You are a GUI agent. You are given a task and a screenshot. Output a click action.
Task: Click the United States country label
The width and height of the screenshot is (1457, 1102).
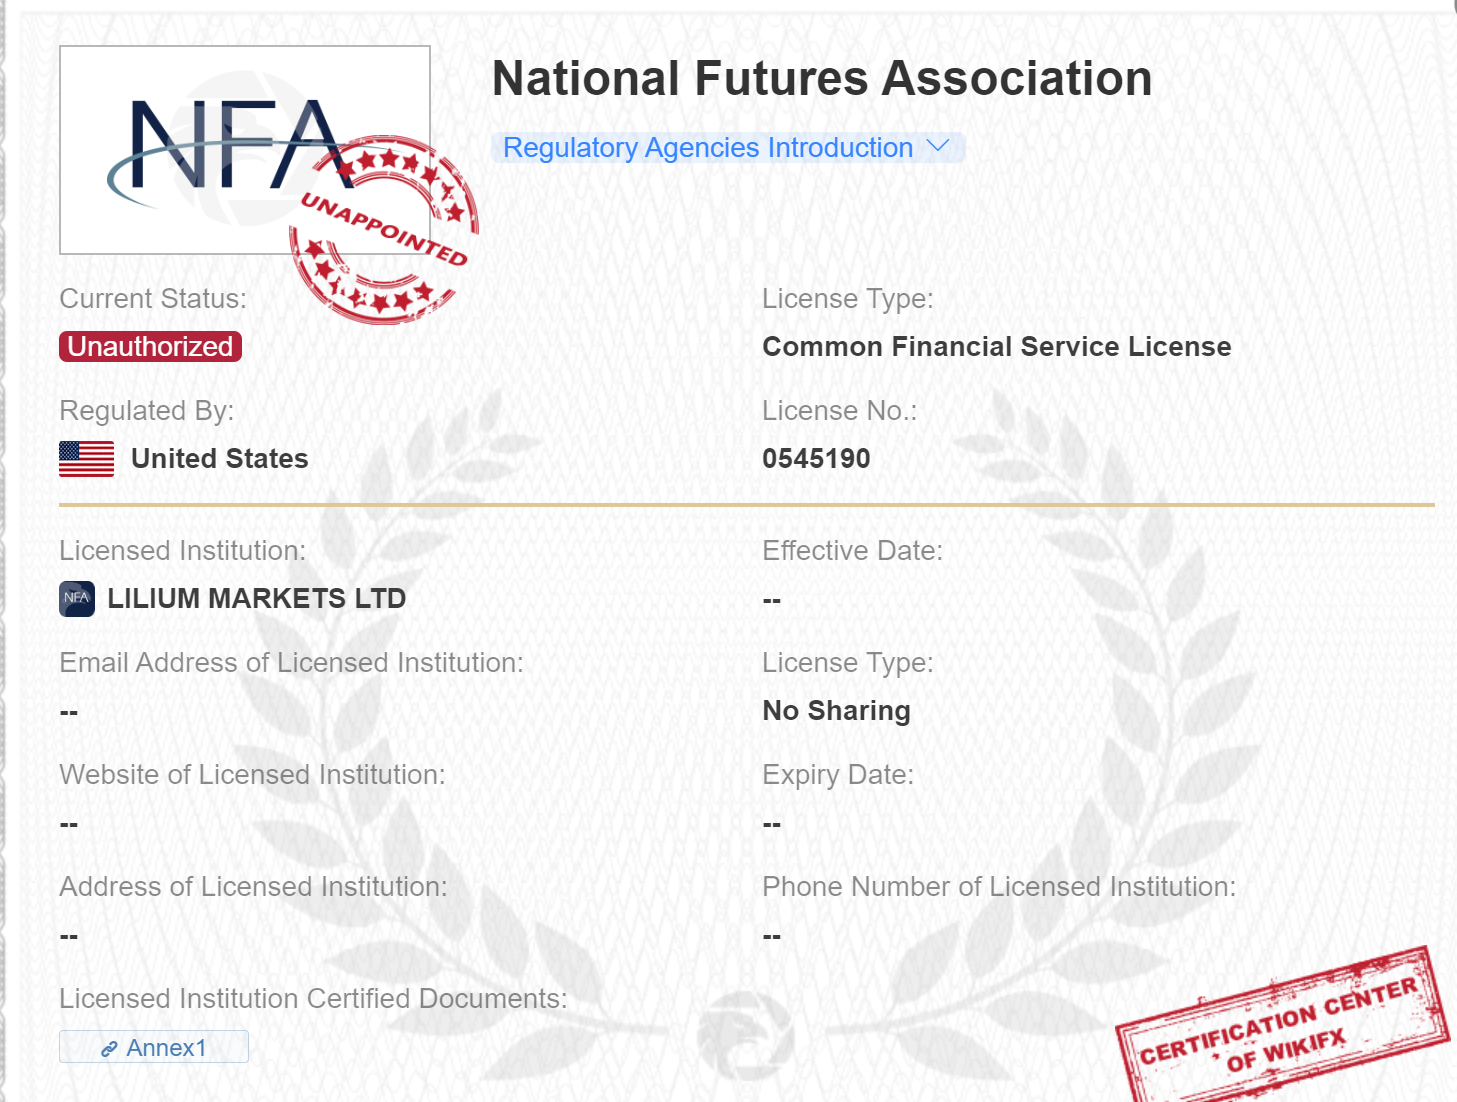click(220, 458)
